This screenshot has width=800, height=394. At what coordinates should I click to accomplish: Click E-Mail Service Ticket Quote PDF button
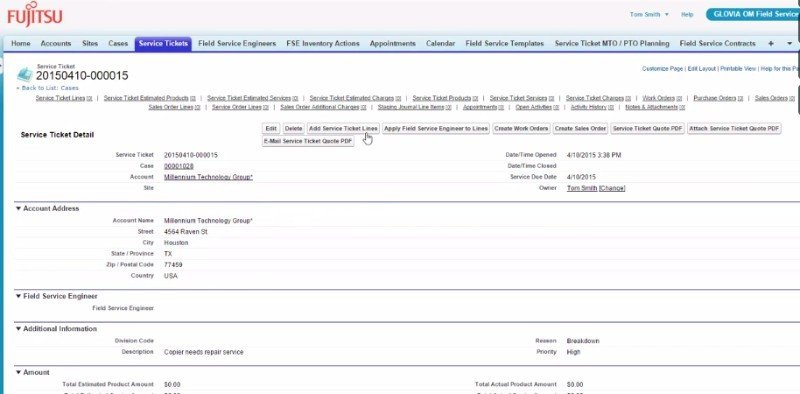[x=308, y=141]
